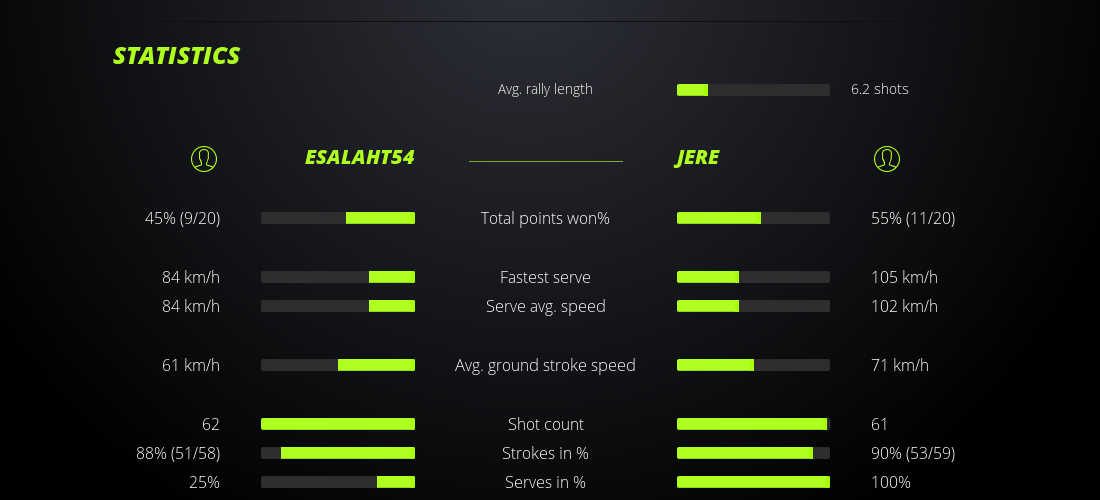Select the ESALAHT54 player name
Screen dimensions: 1100x500
click(x=359, y=158)
